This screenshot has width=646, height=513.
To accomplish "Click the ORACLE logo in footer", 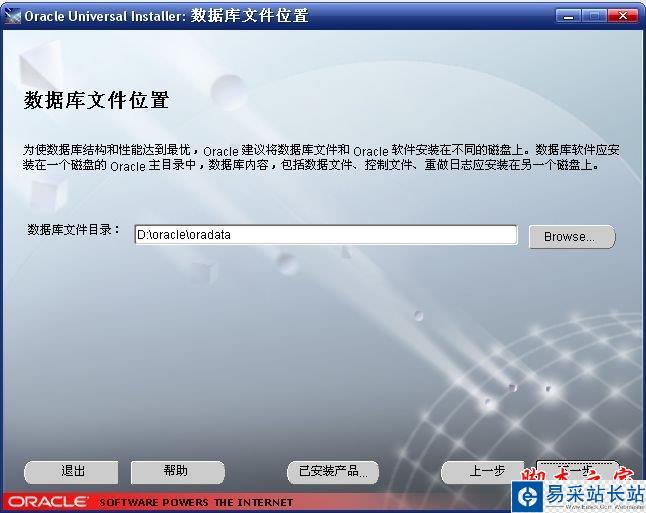I will 48,501.
